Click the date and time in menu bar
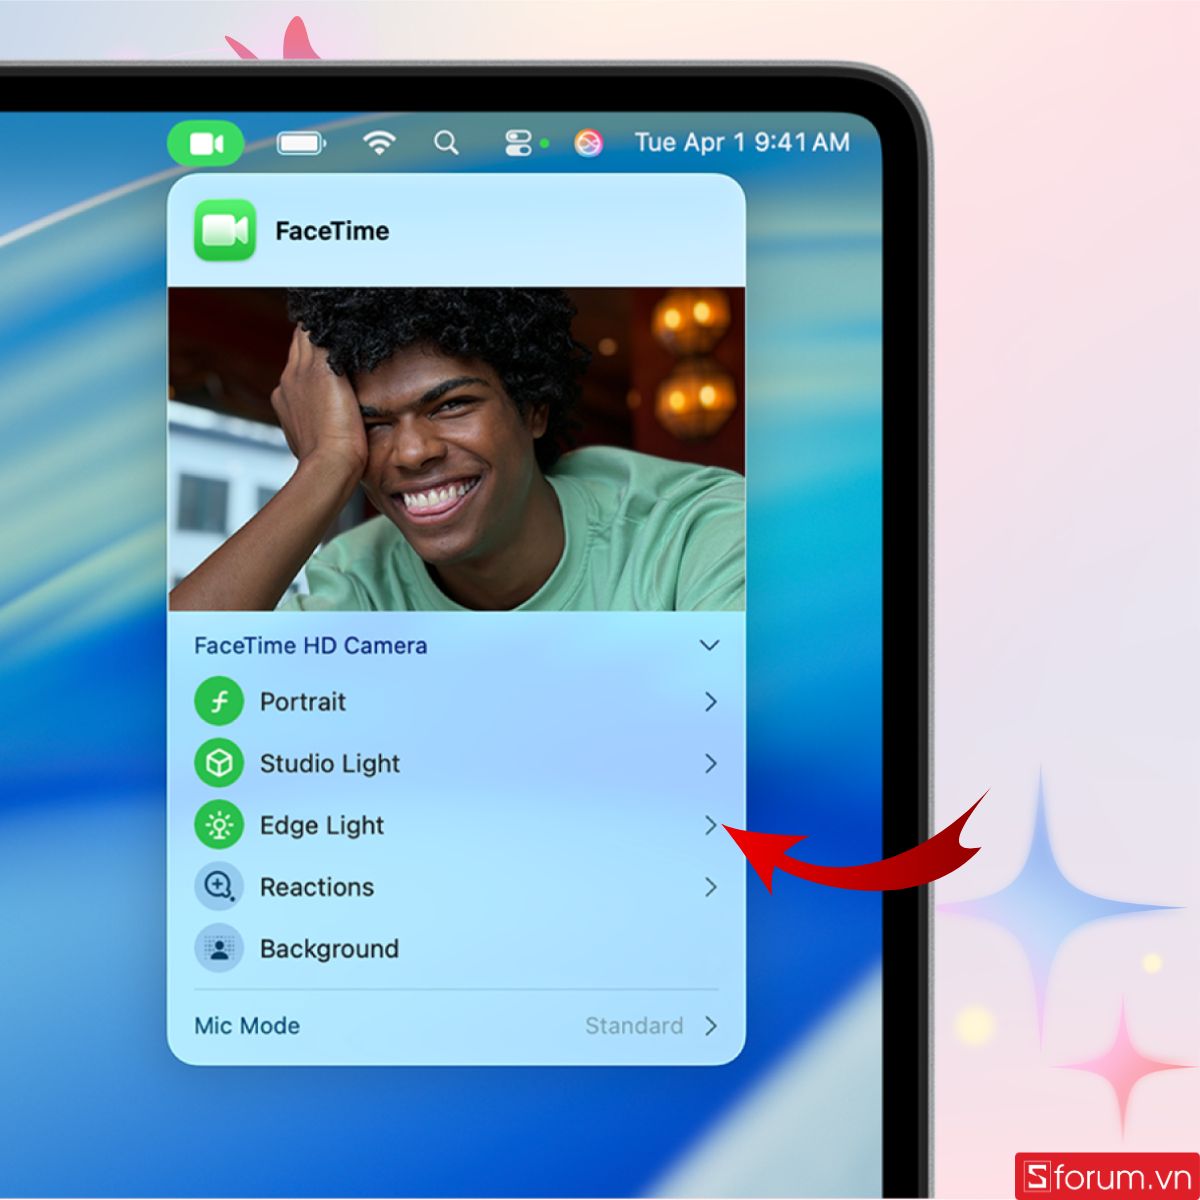This screenshot has width=1200, height=1200. pyautogui.click(x=742, y=142)
